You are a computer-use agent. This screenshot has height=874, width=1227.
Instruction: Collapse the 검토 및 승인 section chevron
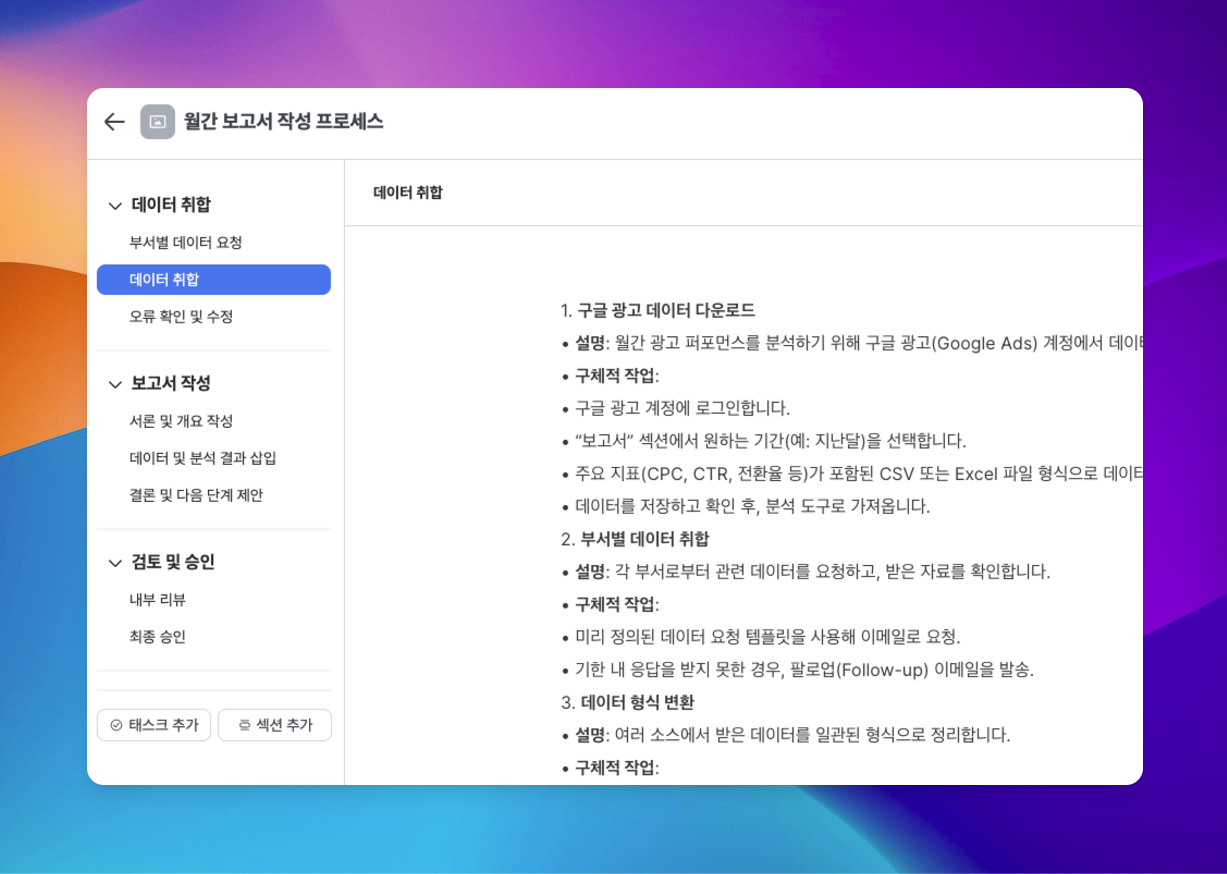coord(114,563)
